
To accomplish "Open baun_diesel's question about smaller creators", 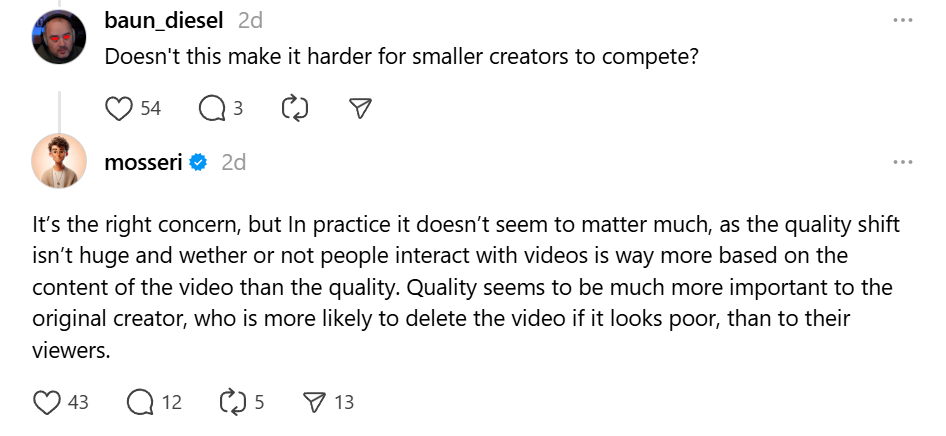I will 400,58.
